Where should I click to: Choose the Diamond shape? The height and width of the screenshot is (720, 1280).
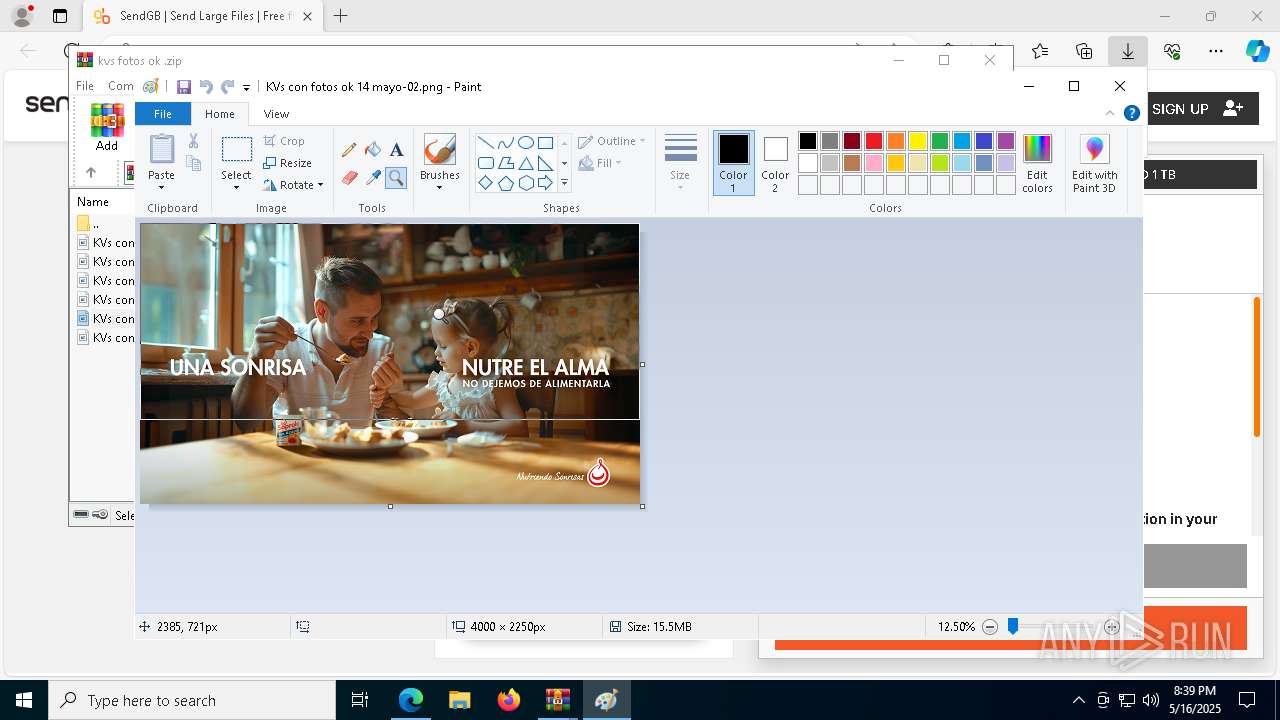tap(485, 183)
